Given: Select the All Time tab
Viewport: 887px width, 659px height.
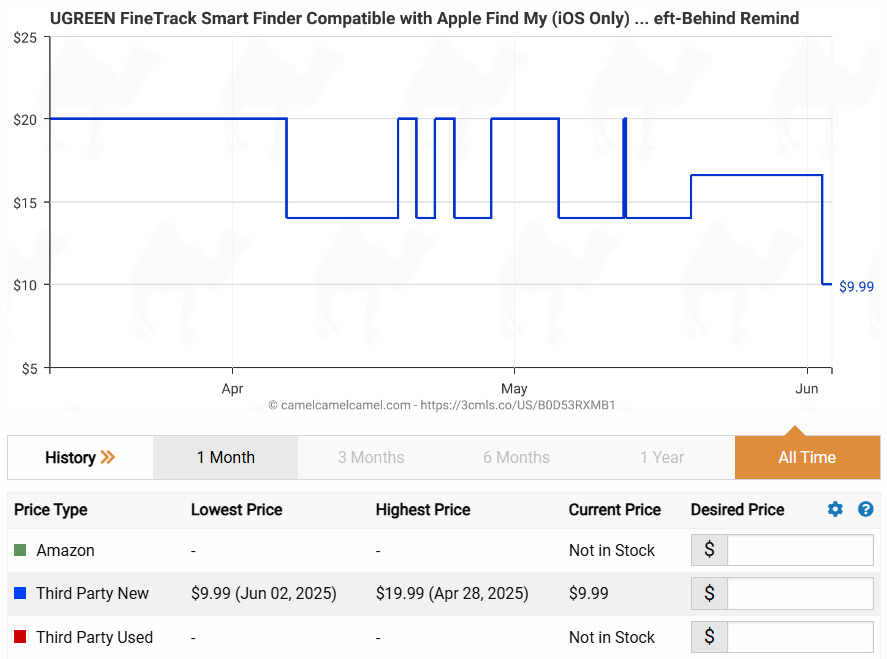Looking at the screenshot, I should pos(807,457).
